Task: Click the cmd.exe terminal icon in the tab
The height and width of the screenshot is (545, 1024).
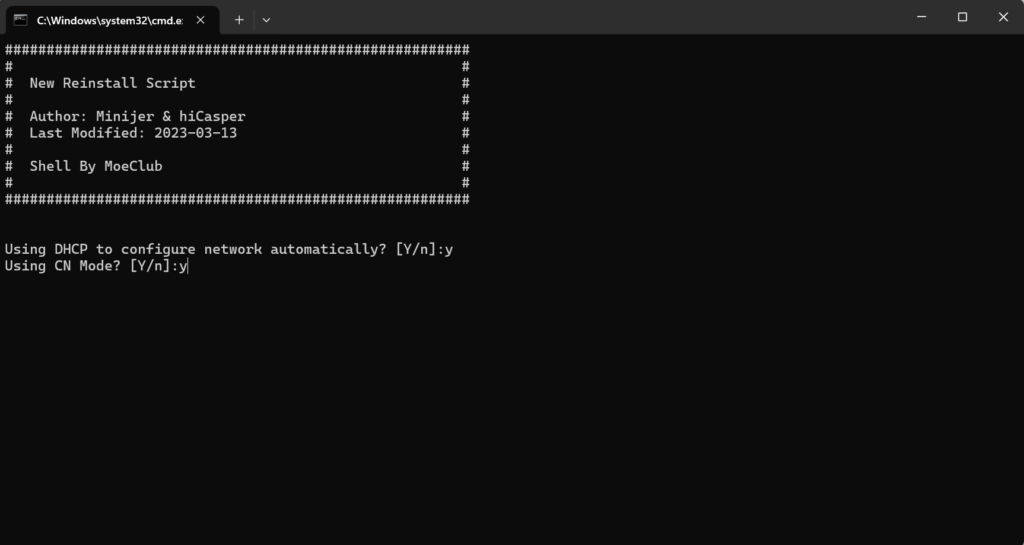Action: 20,20
